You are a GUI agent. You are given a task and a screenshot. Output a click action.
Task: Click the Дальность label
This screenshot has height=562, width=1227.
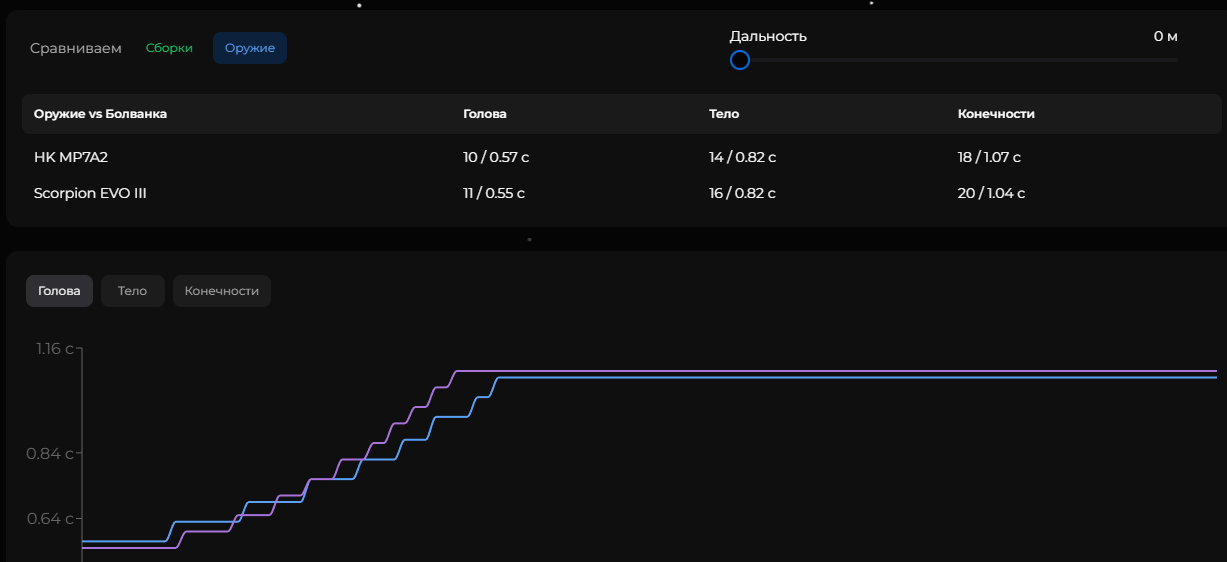768,36
